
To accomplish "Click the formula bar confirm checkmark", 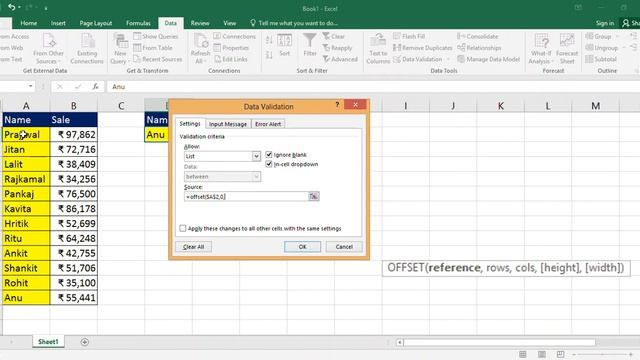I will point(78,87).
